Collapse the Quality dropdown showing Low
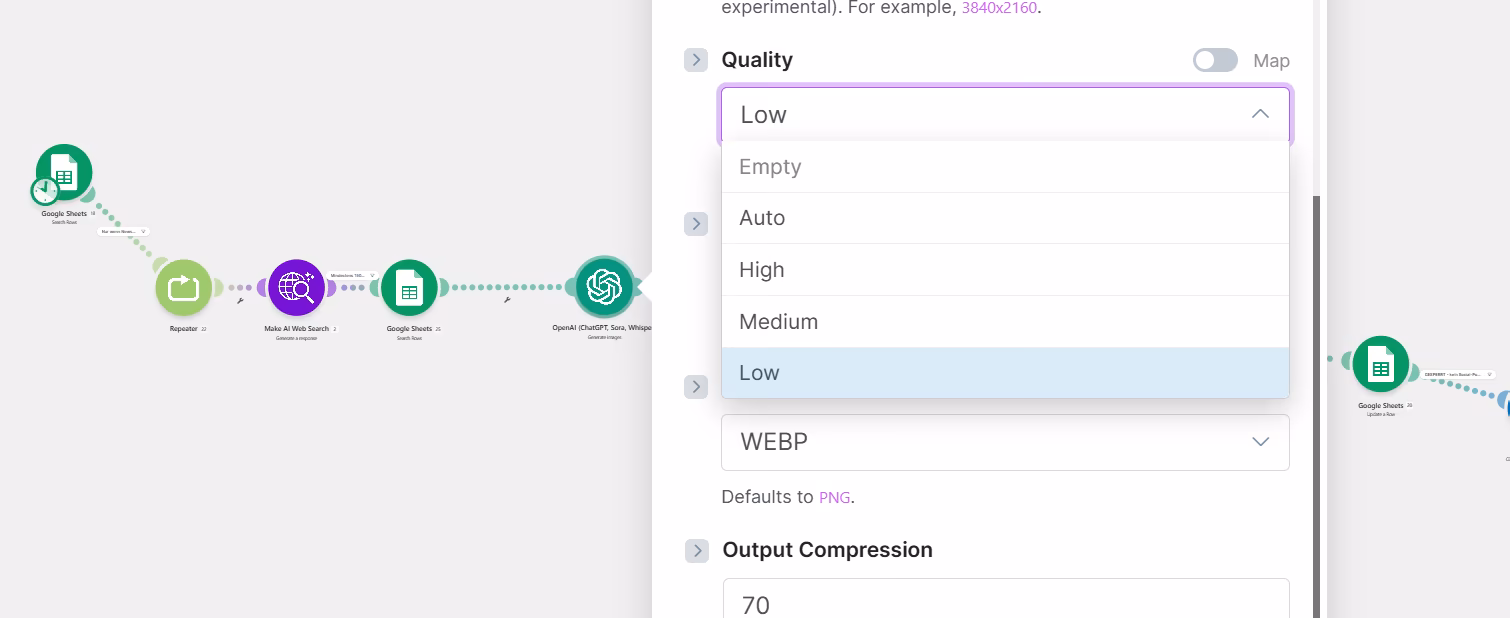1510x618 pixels. [1005, 115]
